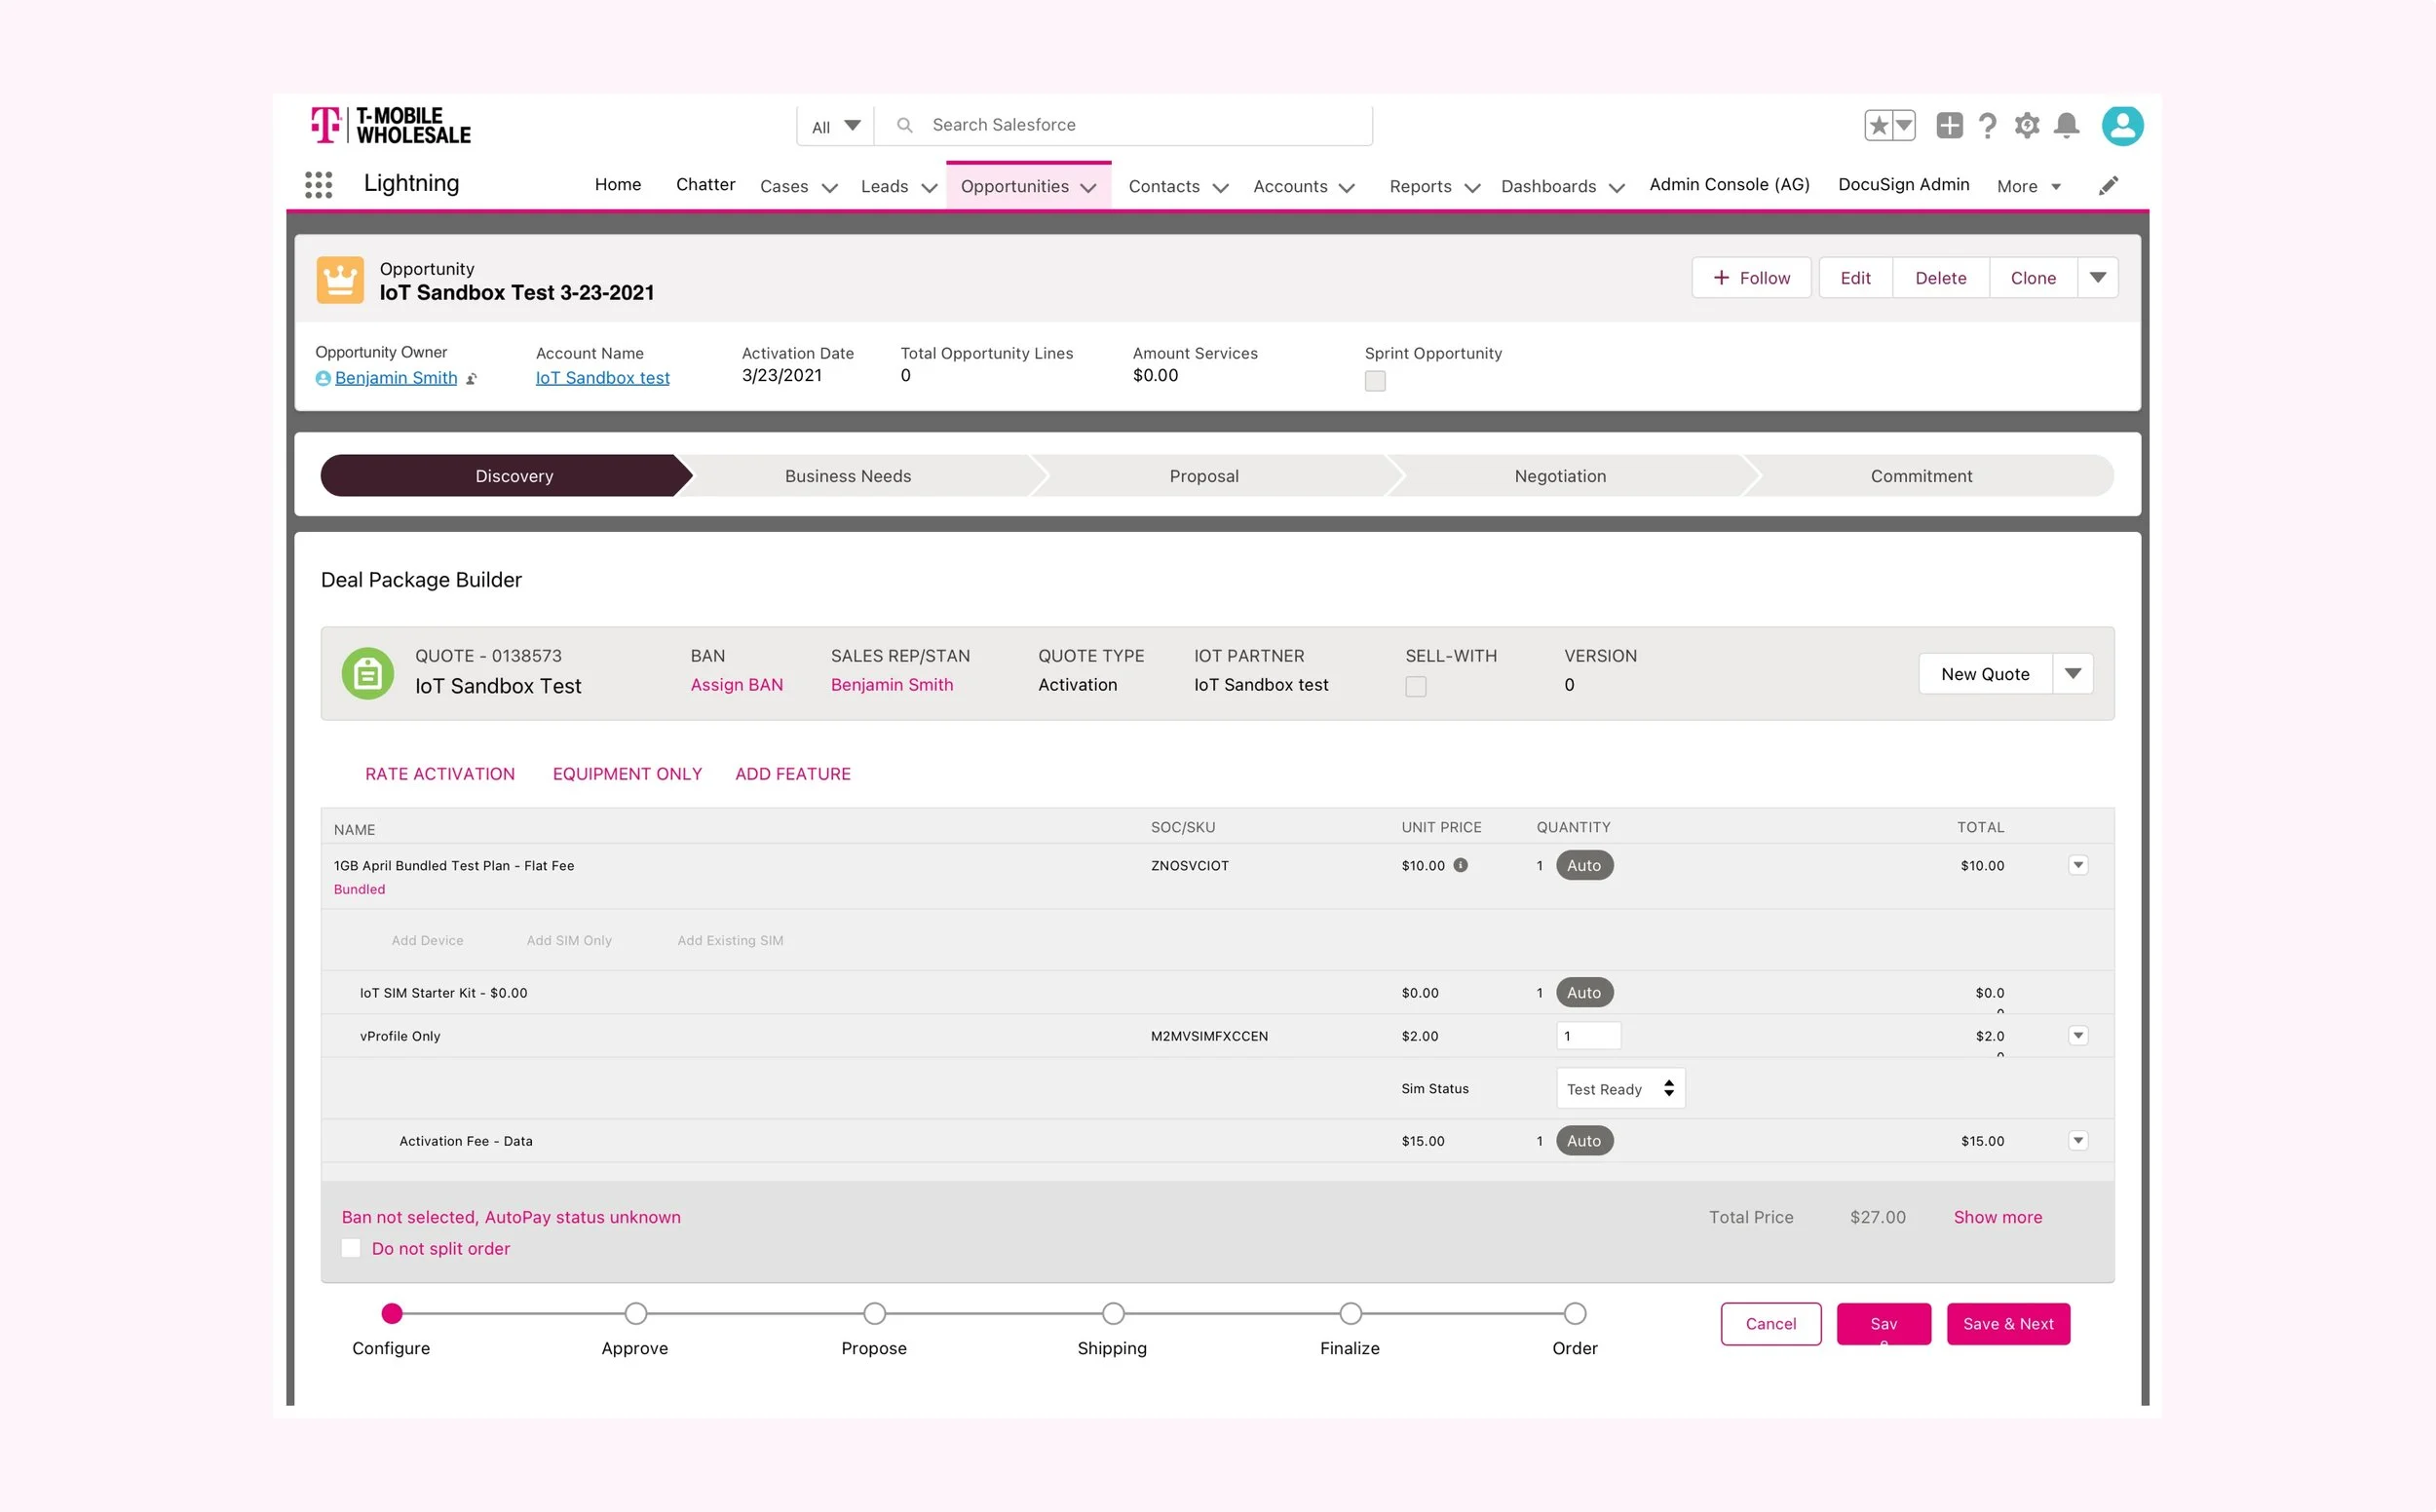
Task: Click the pencil edit navigation icon
Action: click(2108, 186)
